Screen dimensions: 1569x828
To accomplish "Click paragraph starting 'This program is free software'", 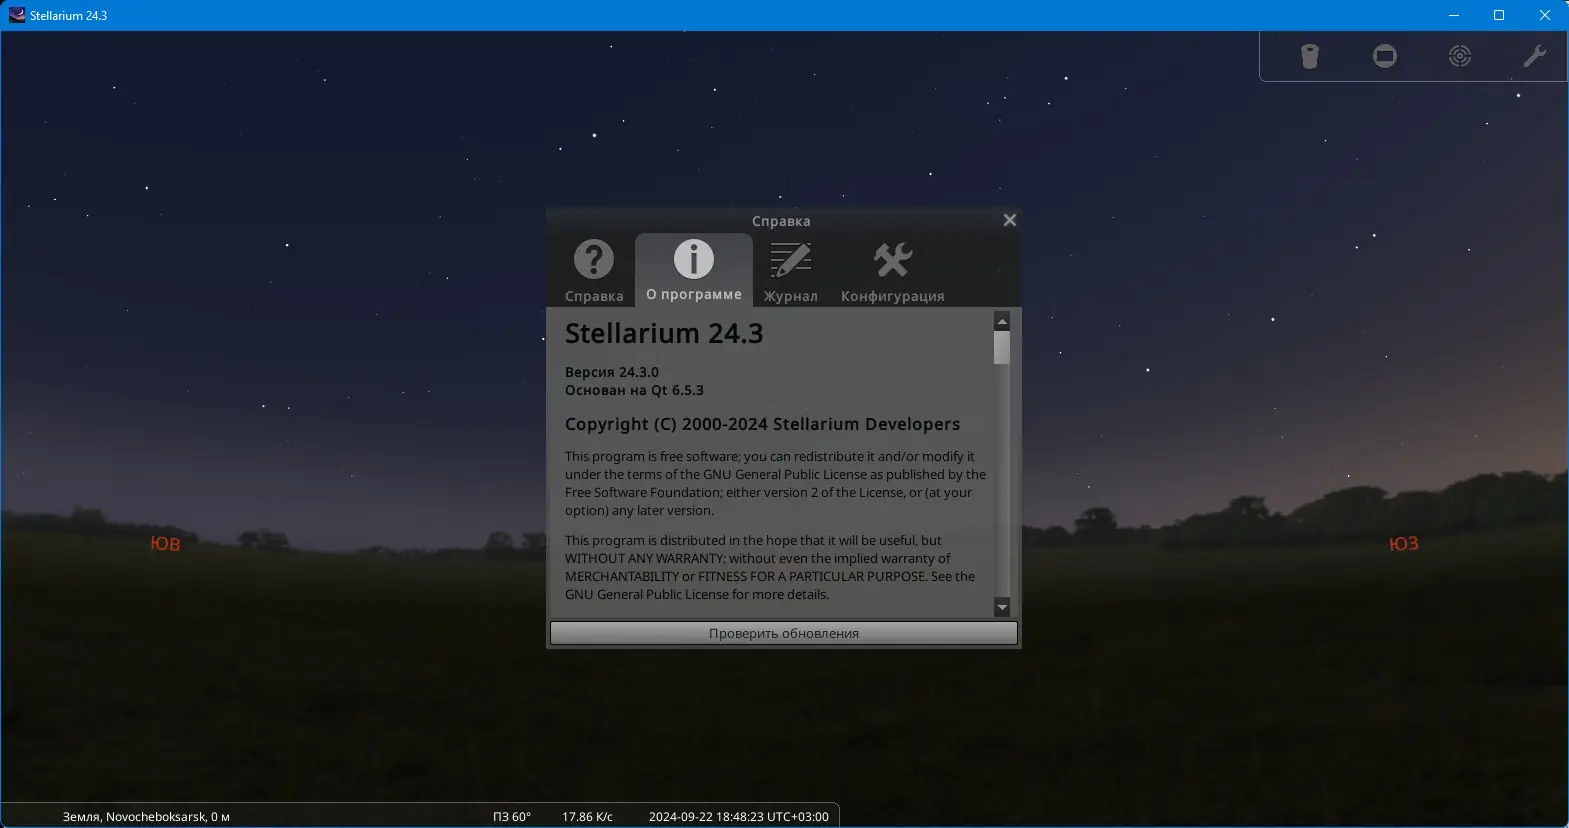I will 775,483.
